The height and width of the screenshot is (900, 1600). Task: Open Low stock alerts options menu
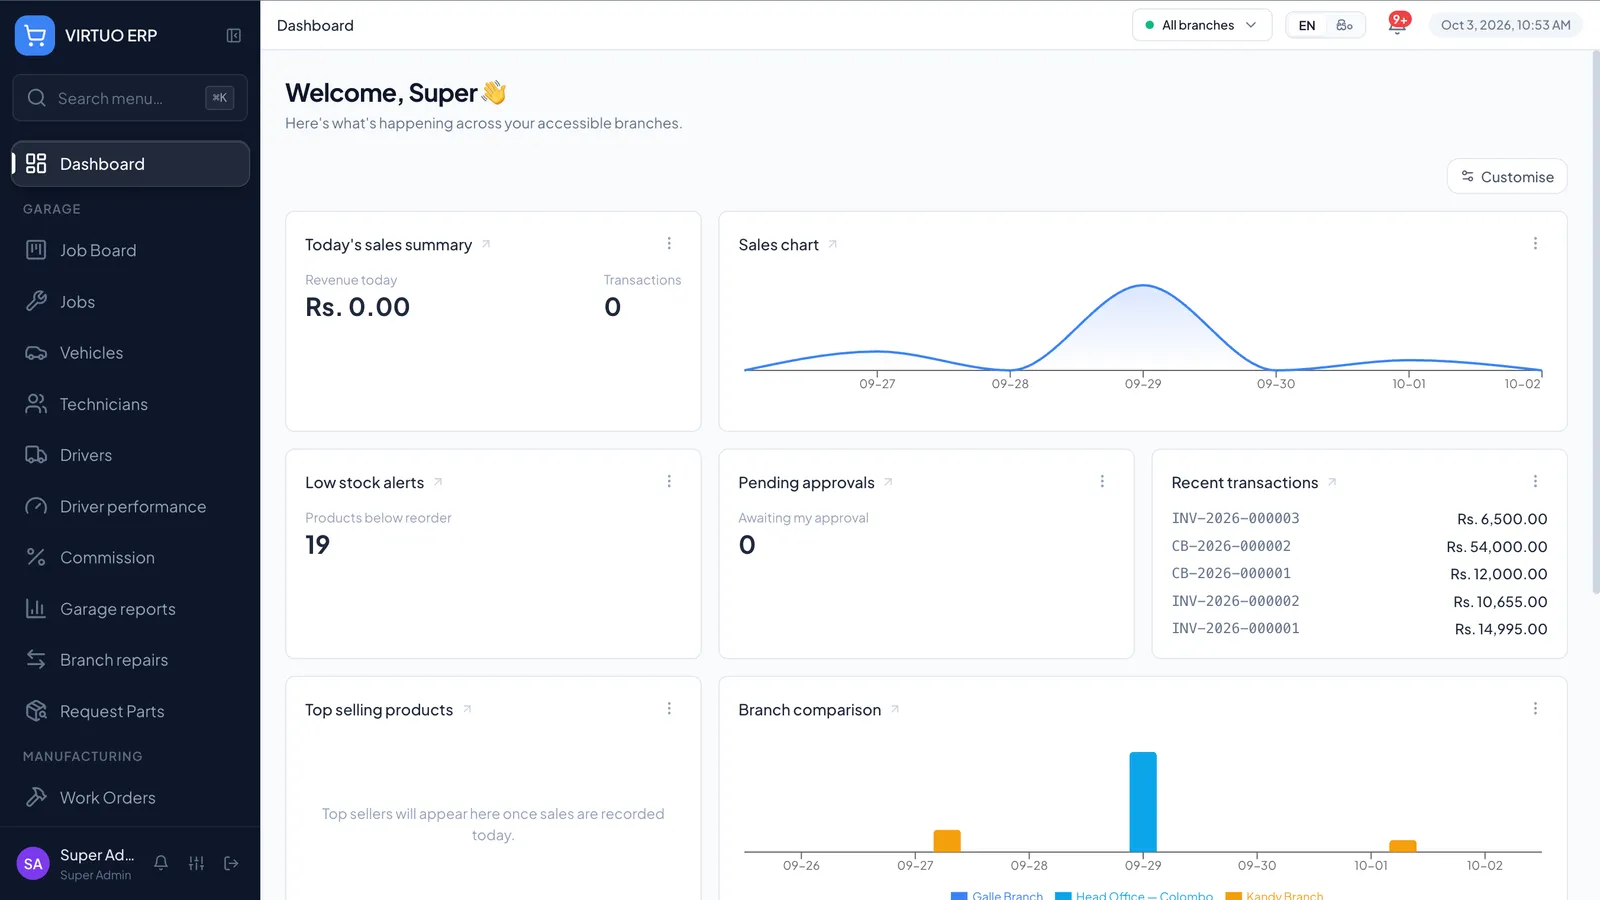coord(669,482)
